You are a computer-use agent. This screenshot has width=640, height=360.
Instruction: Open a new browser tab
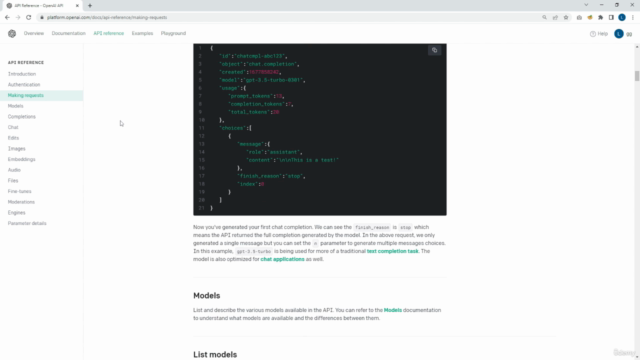tap(90, 6)
